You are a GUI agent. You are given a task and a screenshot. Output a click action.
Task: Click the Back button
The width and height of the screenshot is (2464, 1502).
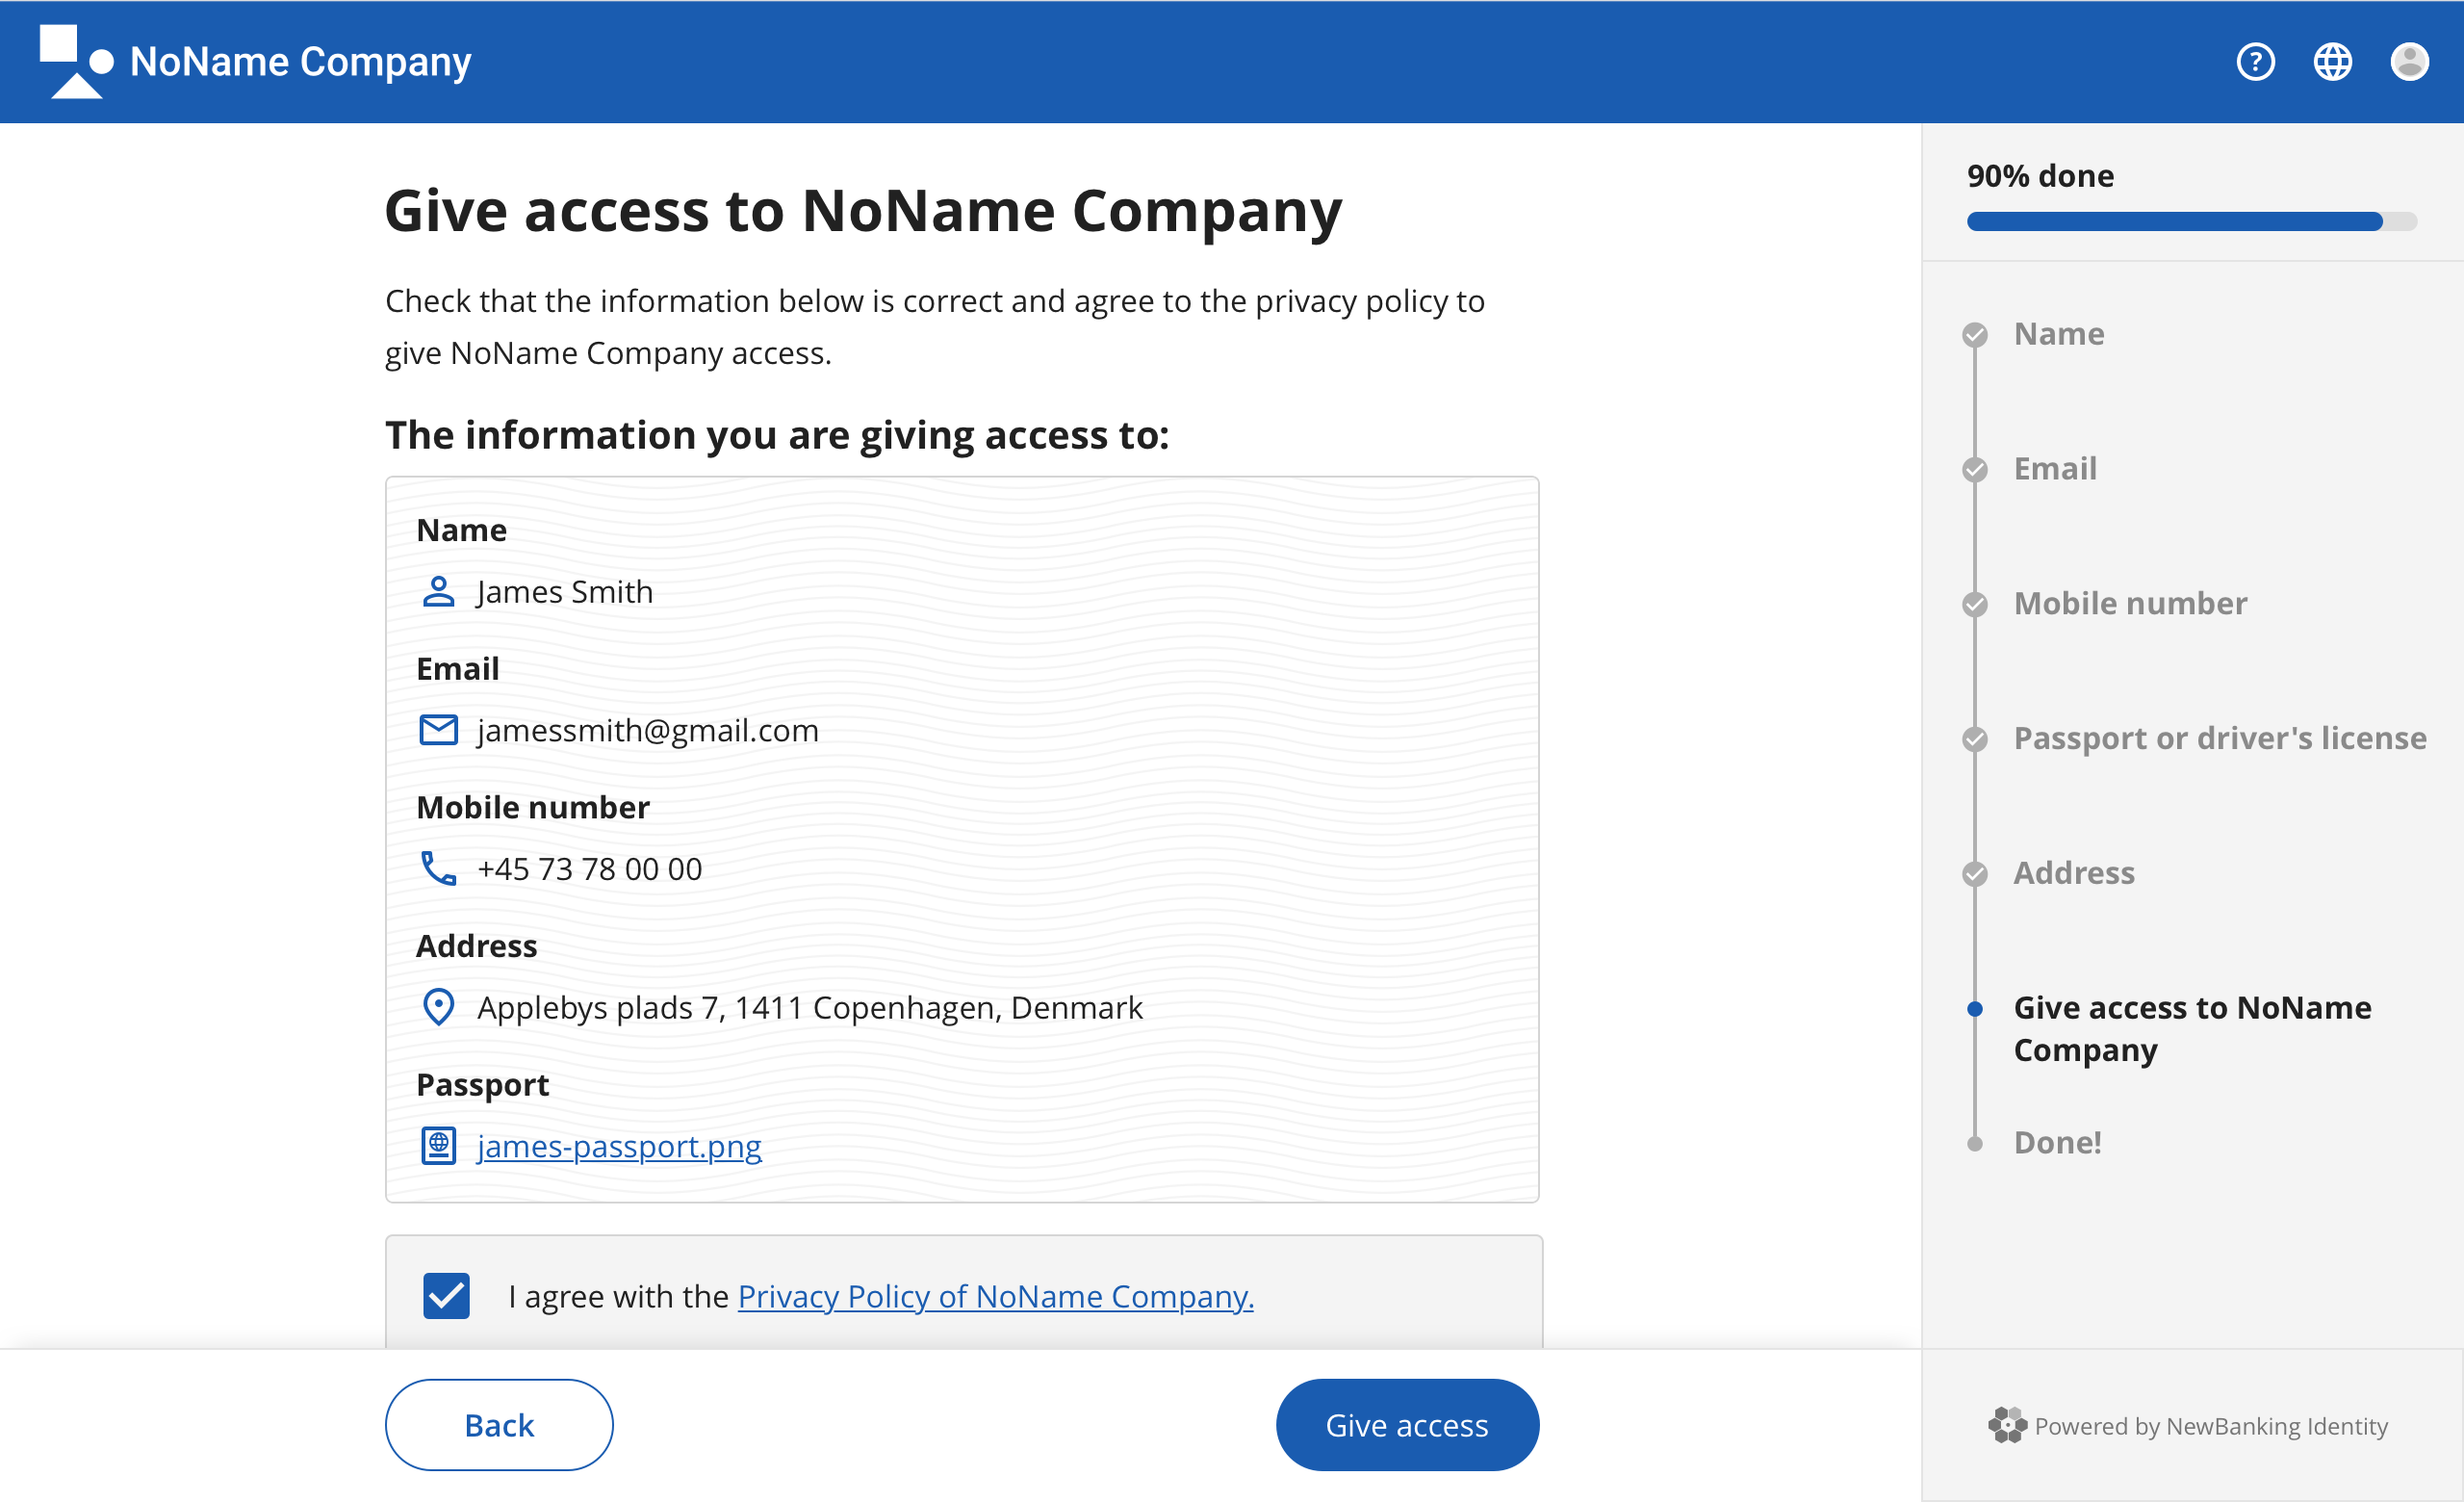coord(499,1425)
